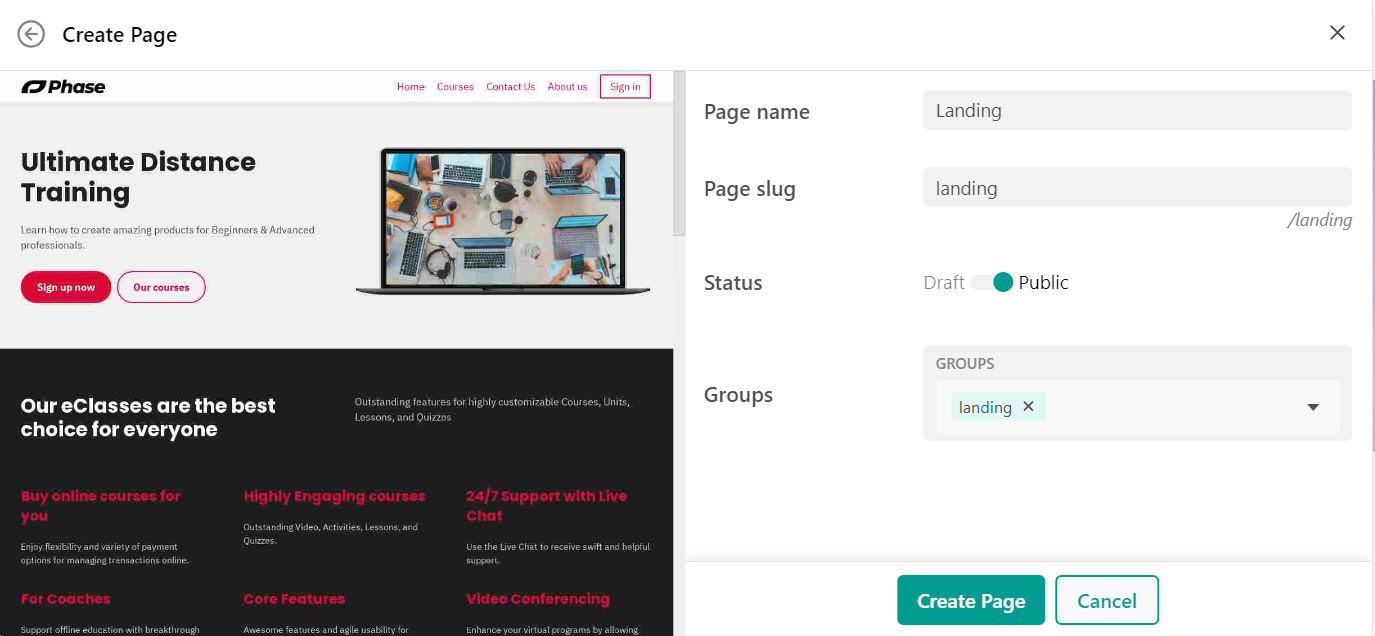The image size is (1375, 636).
Task: Click the laptop image thumbnail in preview
Action: point(503,221)
